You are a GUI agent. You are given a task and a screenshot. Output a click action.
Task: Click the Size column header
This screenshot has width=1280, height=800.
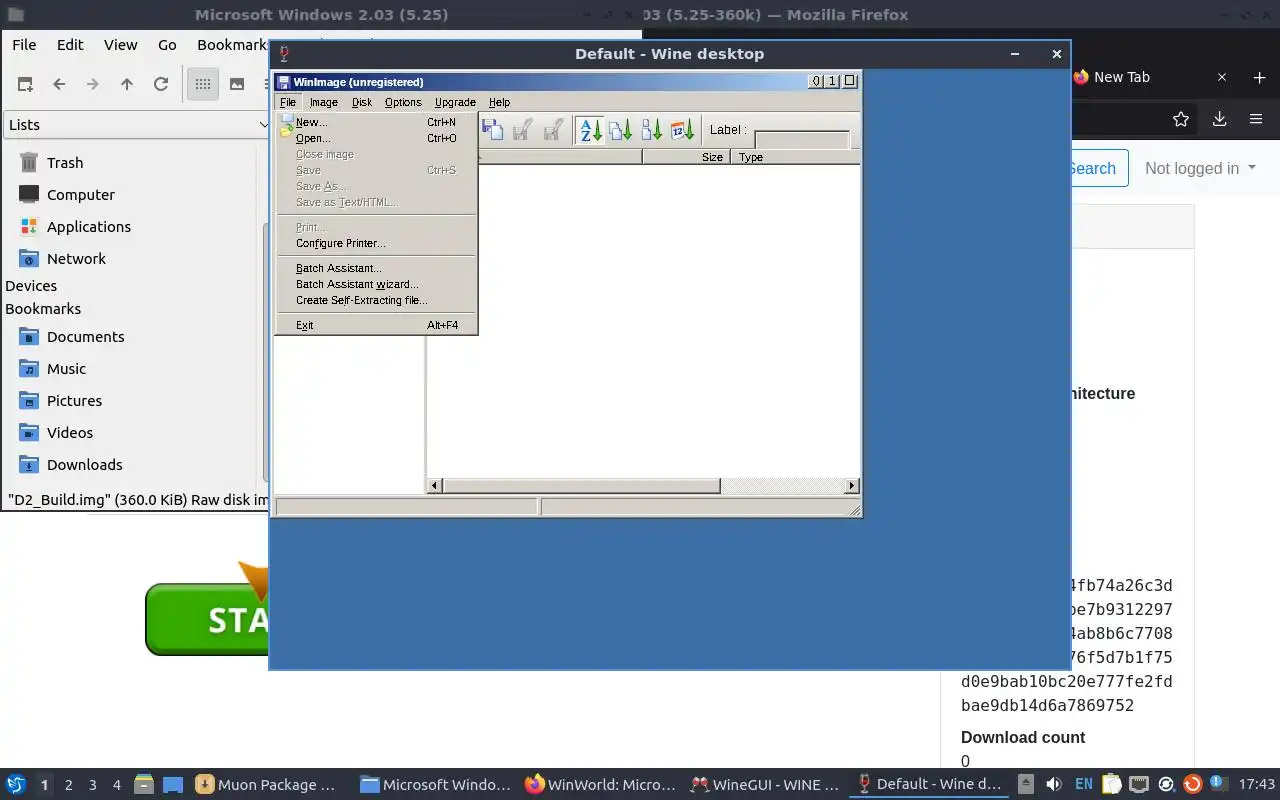686,157
